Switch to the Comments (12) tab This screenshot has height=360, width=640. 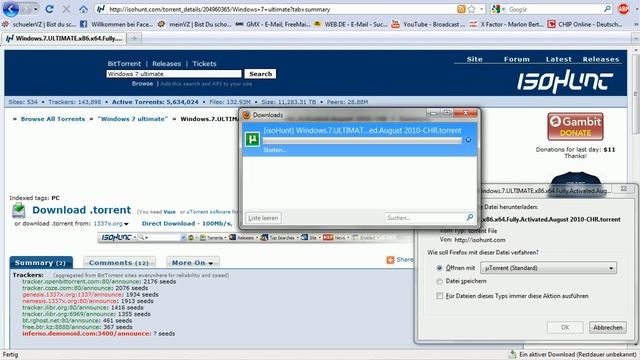[x=119, y=262]
